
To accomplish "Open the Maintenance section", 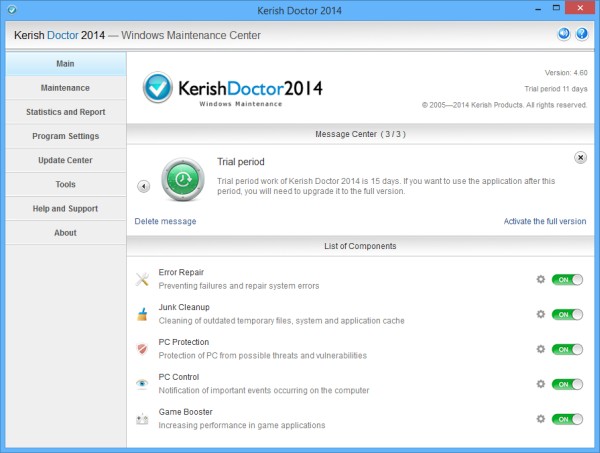I will click(x=66, y=88).
